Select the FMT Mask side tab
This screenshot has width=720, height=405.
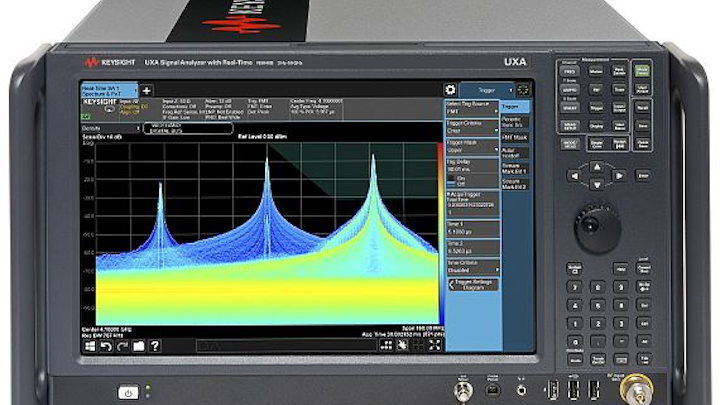tap(515, 138)
